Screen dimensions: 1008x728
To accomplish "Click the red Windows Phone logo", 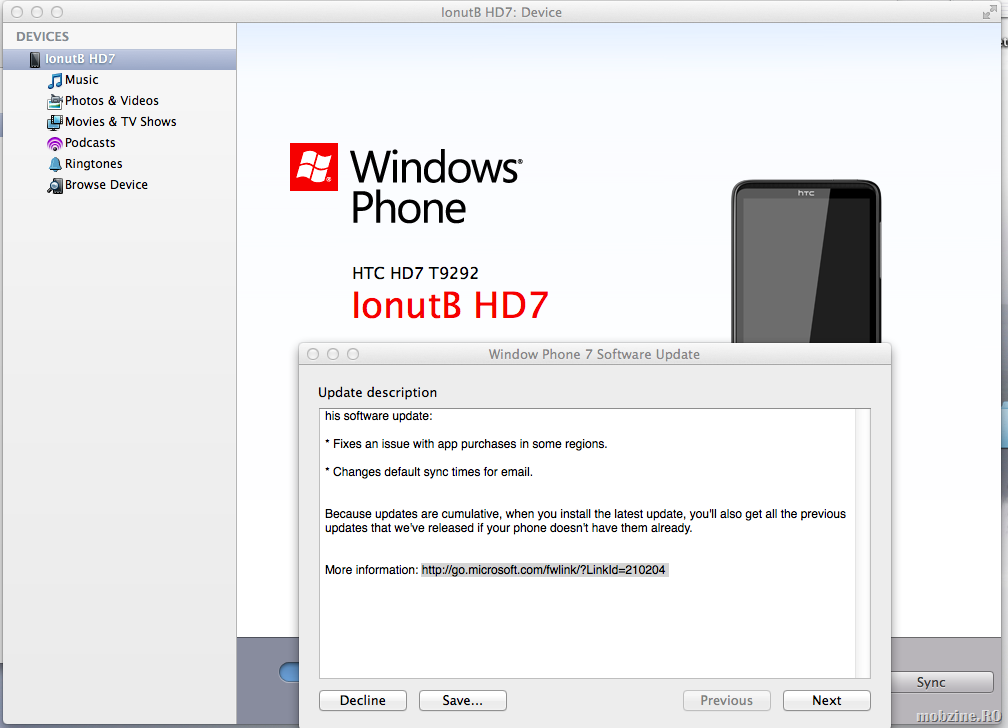I will click(x=313, y=167).
